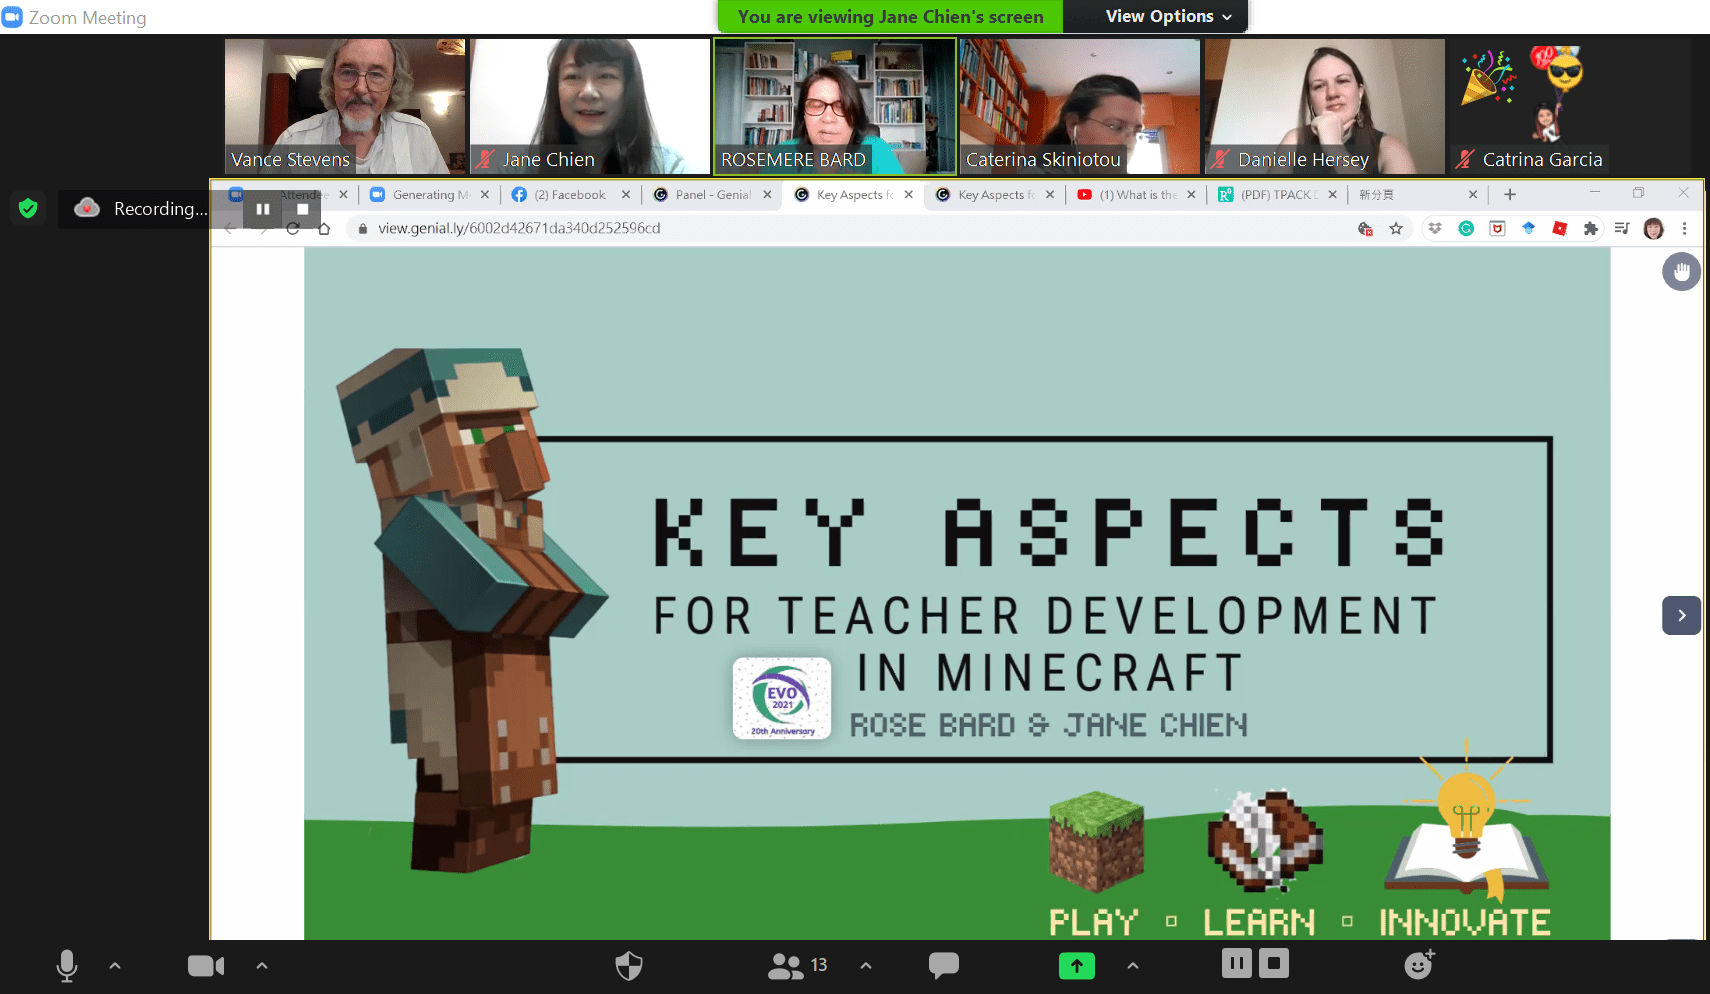The width and height of the screenshot is (1710, 994).
Task: Select Caterina Skiniotou video thumbnail
Action: [x=1080, y=106]
